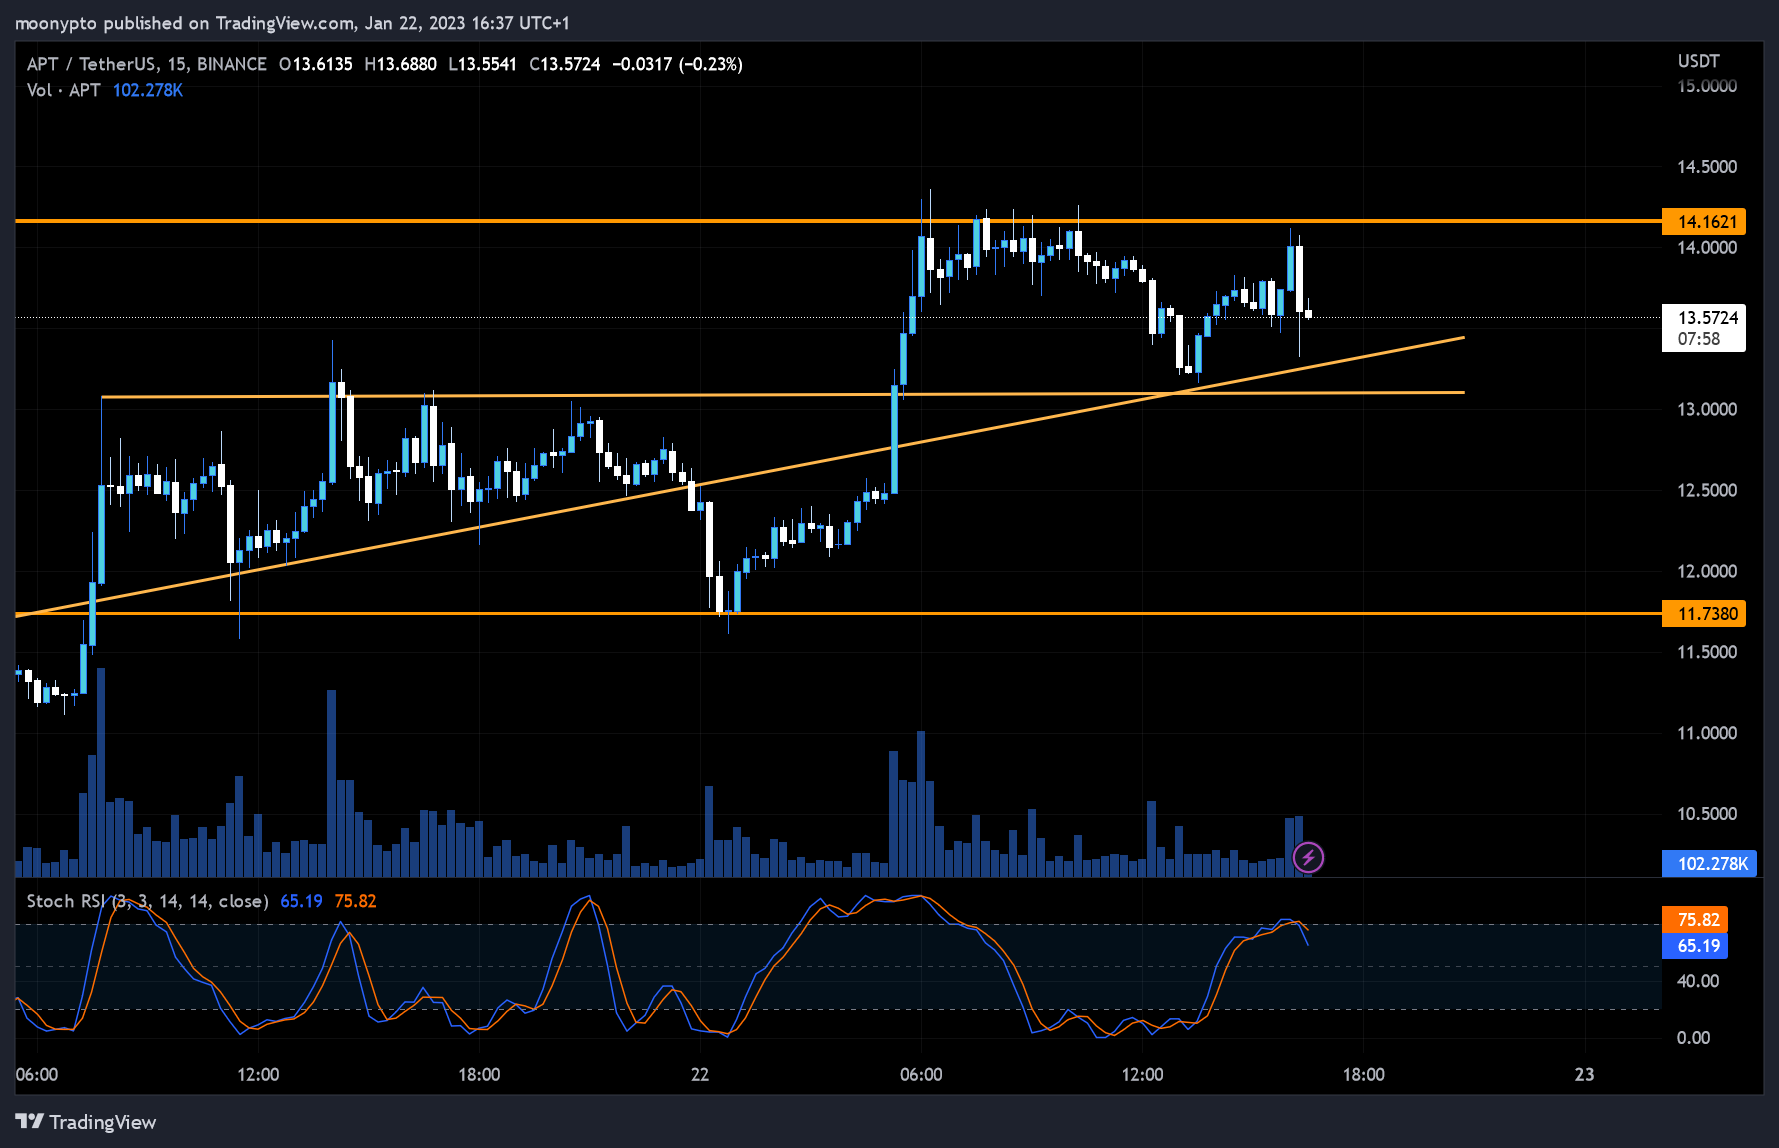Click the 0.00 Stoch RSI axis label

(1692, 1037)
